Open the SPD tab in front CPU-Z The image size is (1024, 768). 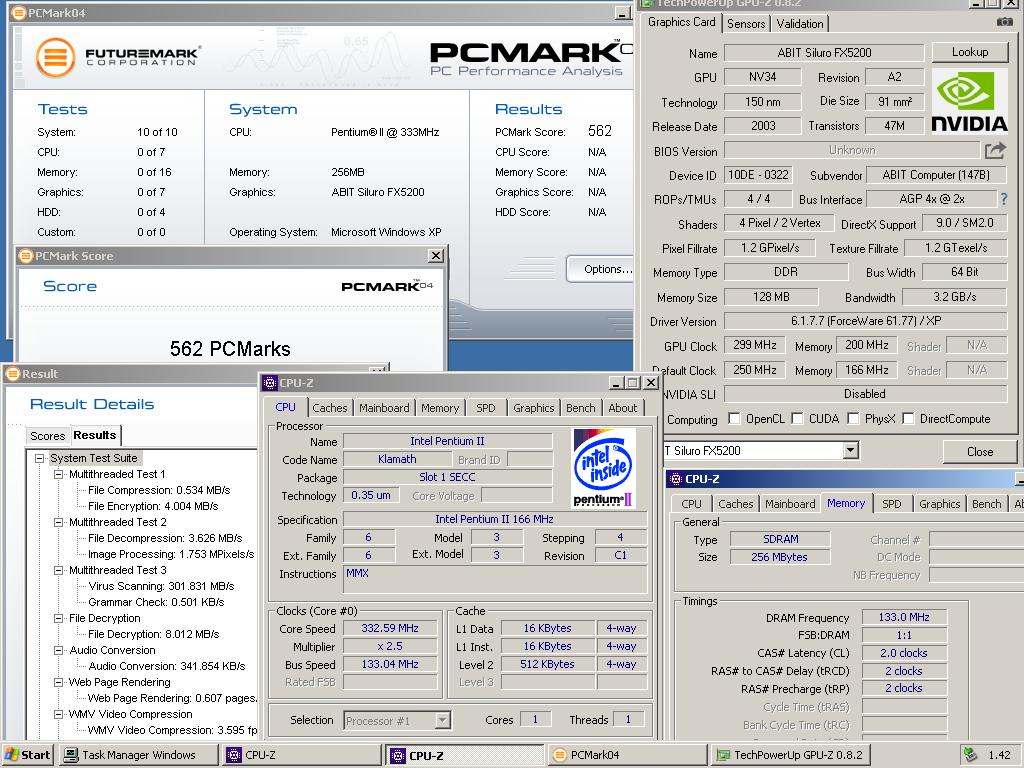point(485,408)
